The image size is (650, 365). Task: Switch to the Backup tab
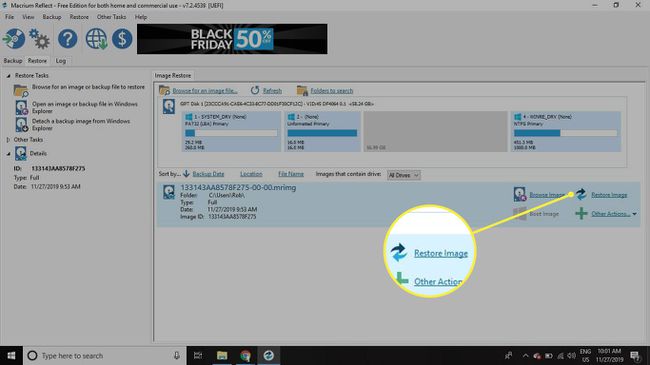(x=12, y=61)
